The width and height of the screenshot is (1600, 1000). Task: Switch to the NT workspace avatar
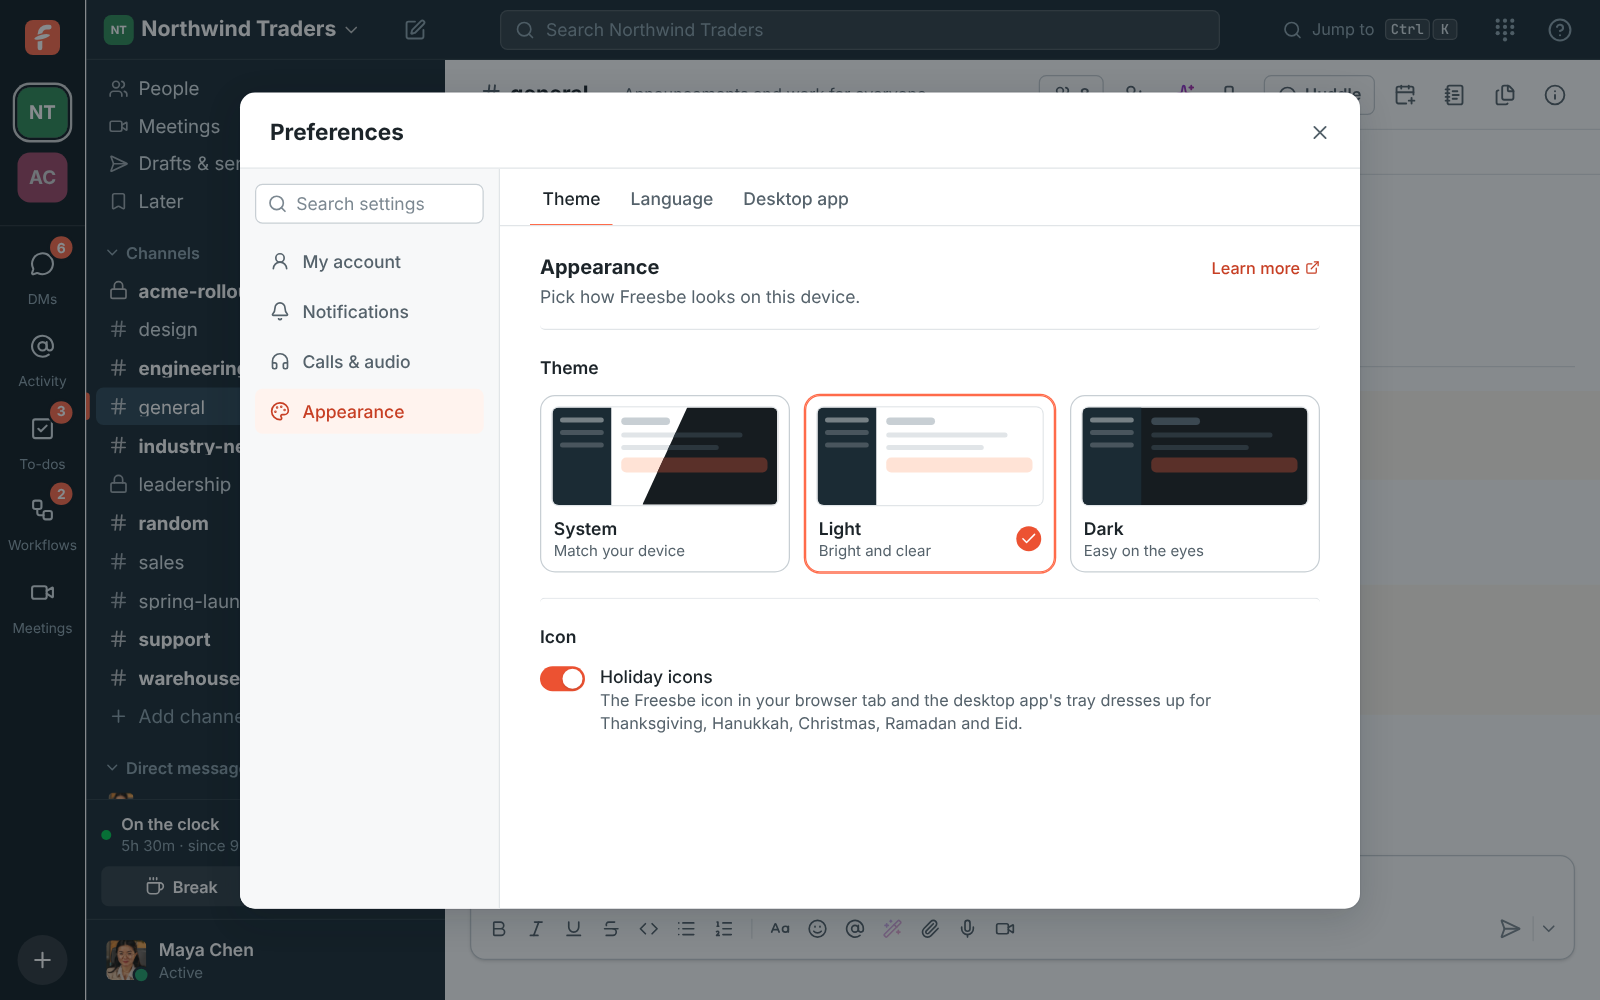pyautogui.click(x=42, y=112)
